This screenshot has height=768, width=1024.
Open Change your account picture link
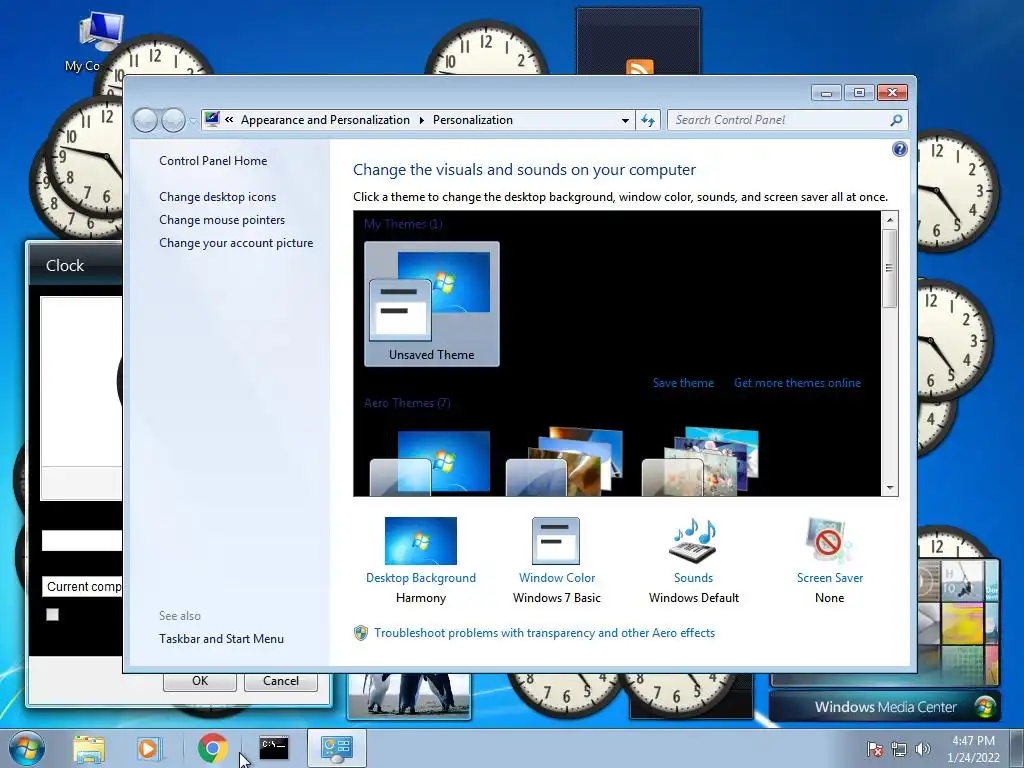click(236, 243)
